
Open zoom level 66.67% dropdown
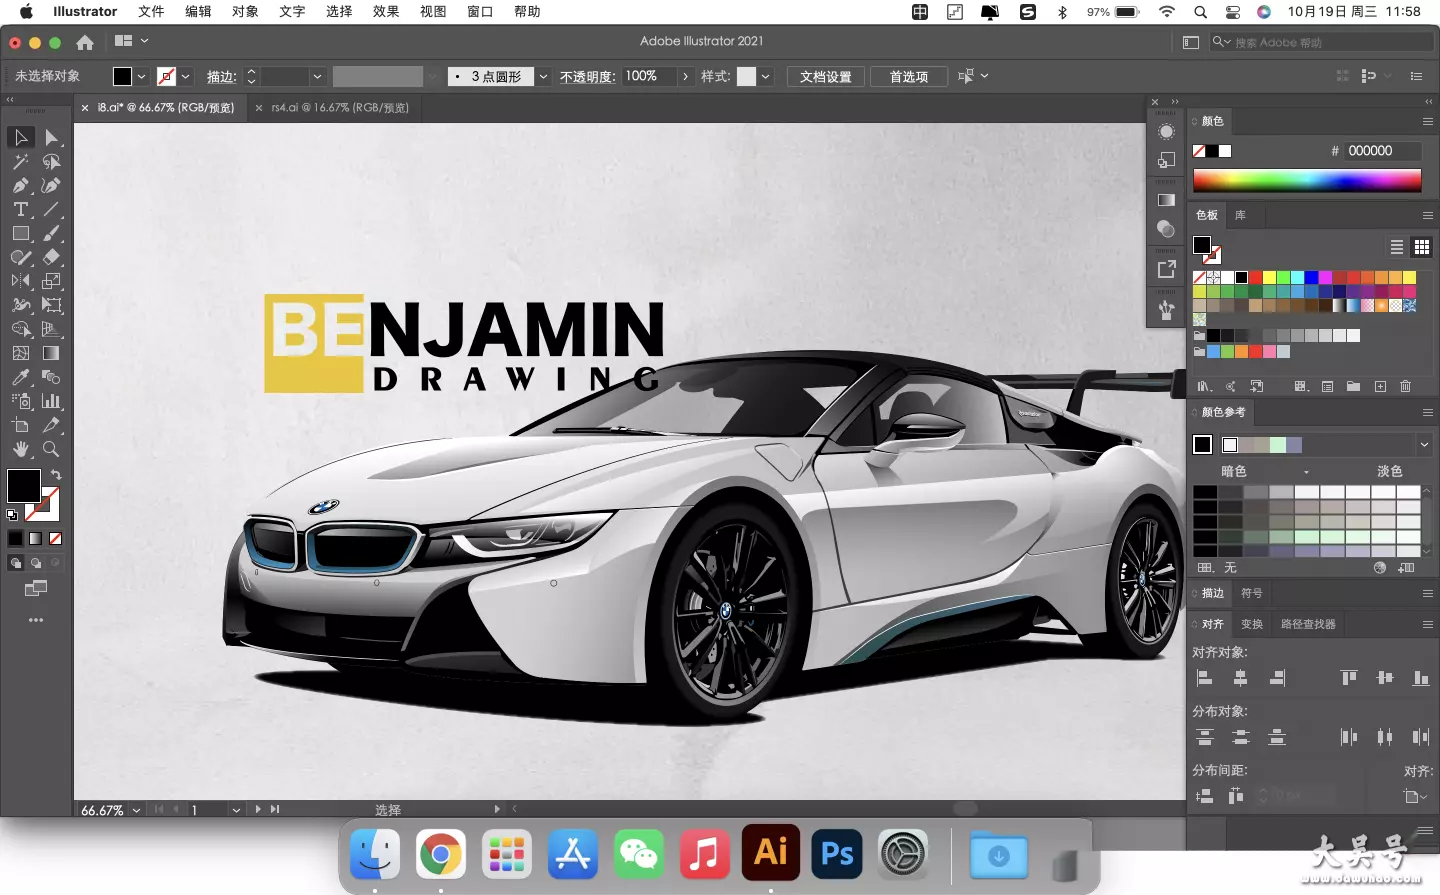(136, 810)
